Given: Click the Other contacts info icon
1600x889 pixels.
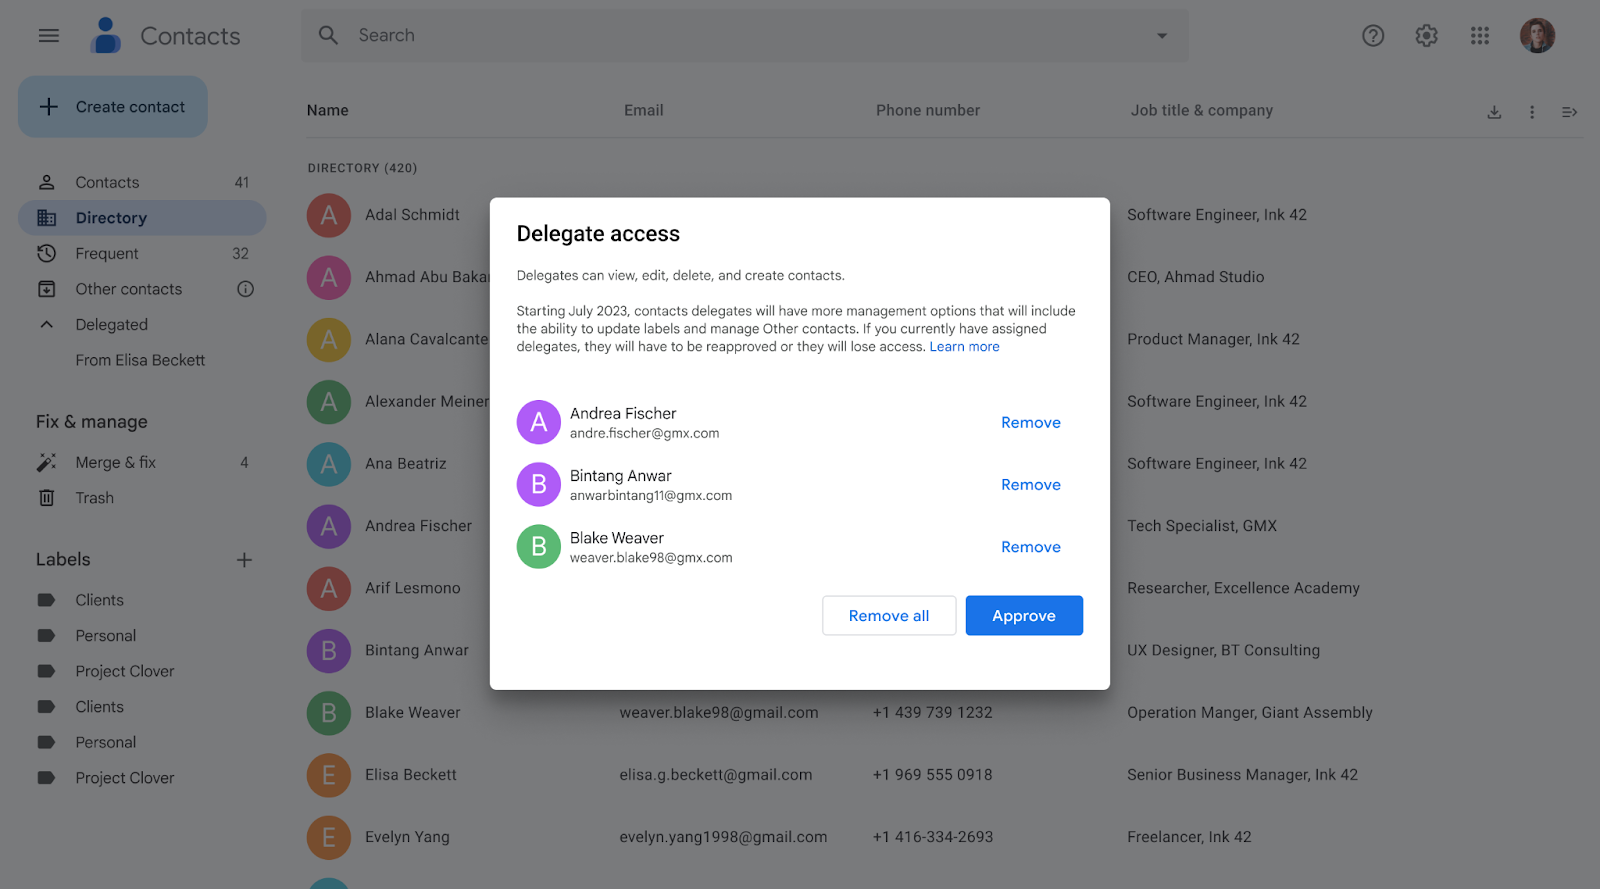Looking at the screenshot, I should (x=245, y=289).
